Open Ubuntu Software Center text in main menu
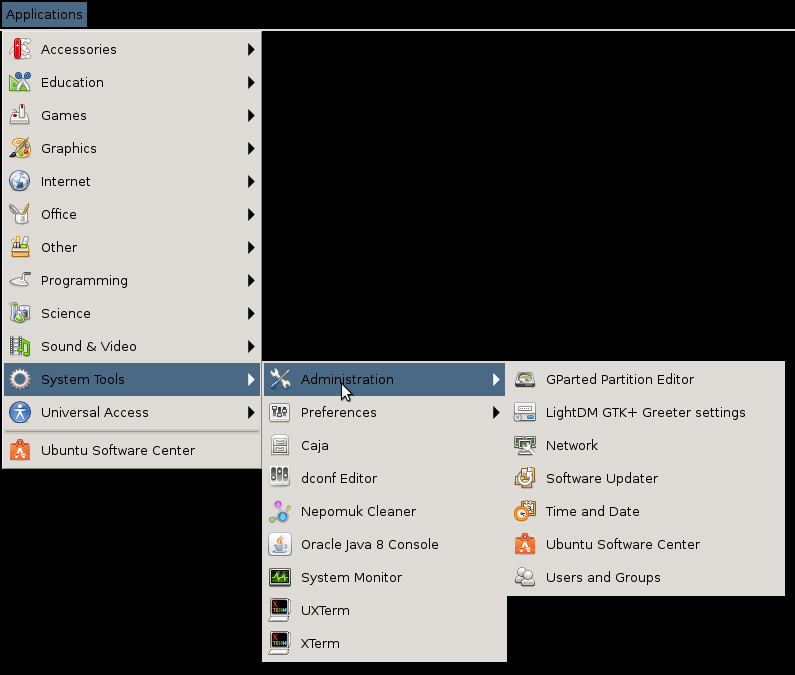This screenshot has width=795, height=675. [118, 450]
